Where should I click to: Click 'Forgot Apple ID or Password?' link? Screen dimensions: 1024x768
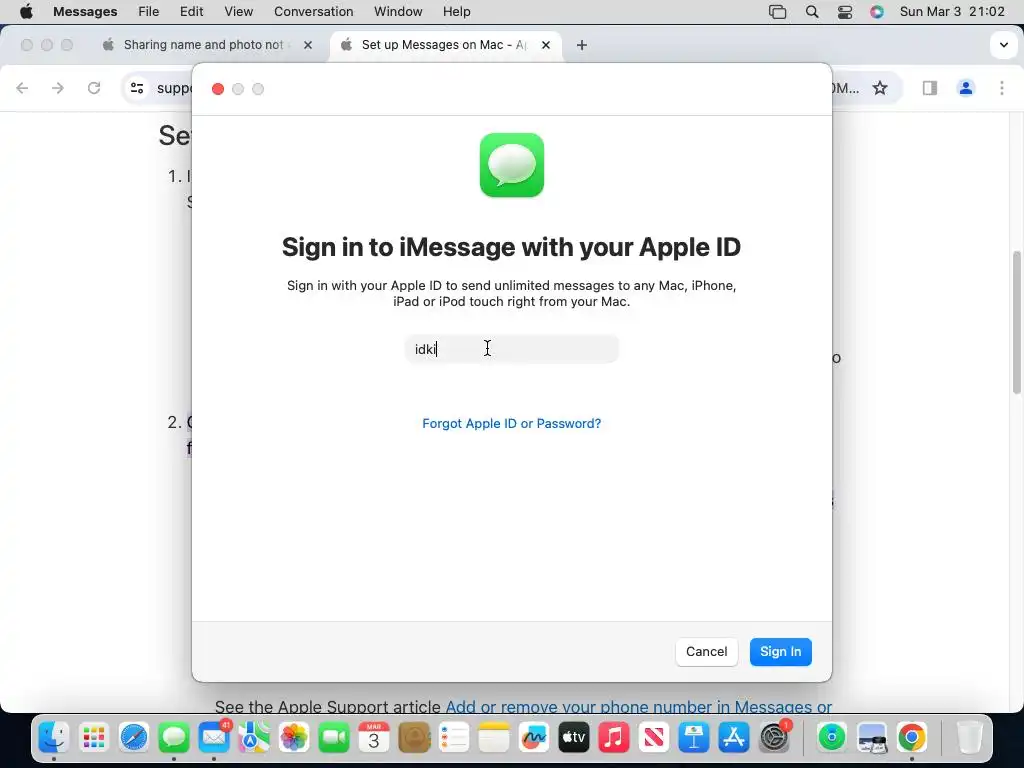511,424
